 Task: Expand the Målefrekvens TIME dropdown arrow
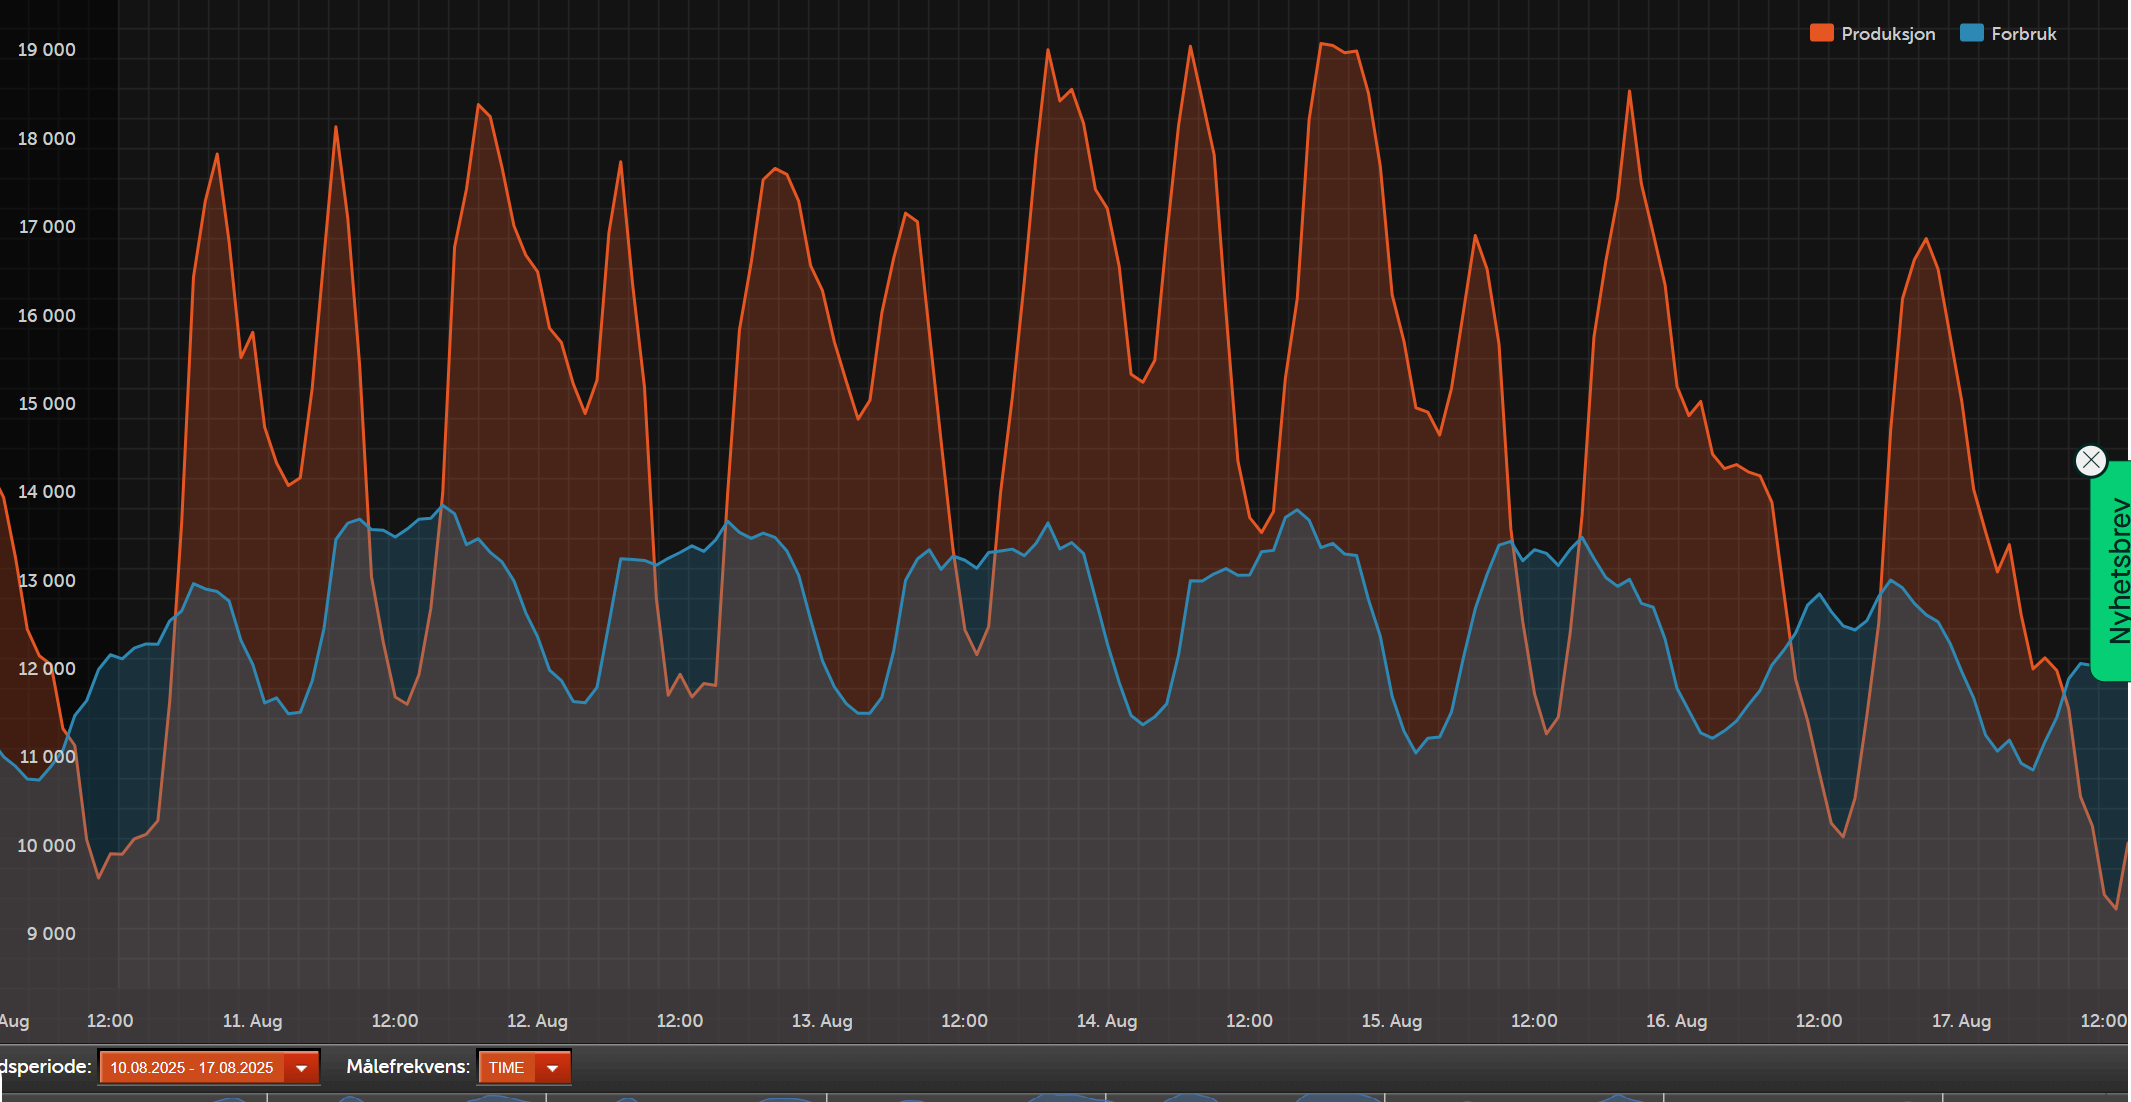[552, 1068]
